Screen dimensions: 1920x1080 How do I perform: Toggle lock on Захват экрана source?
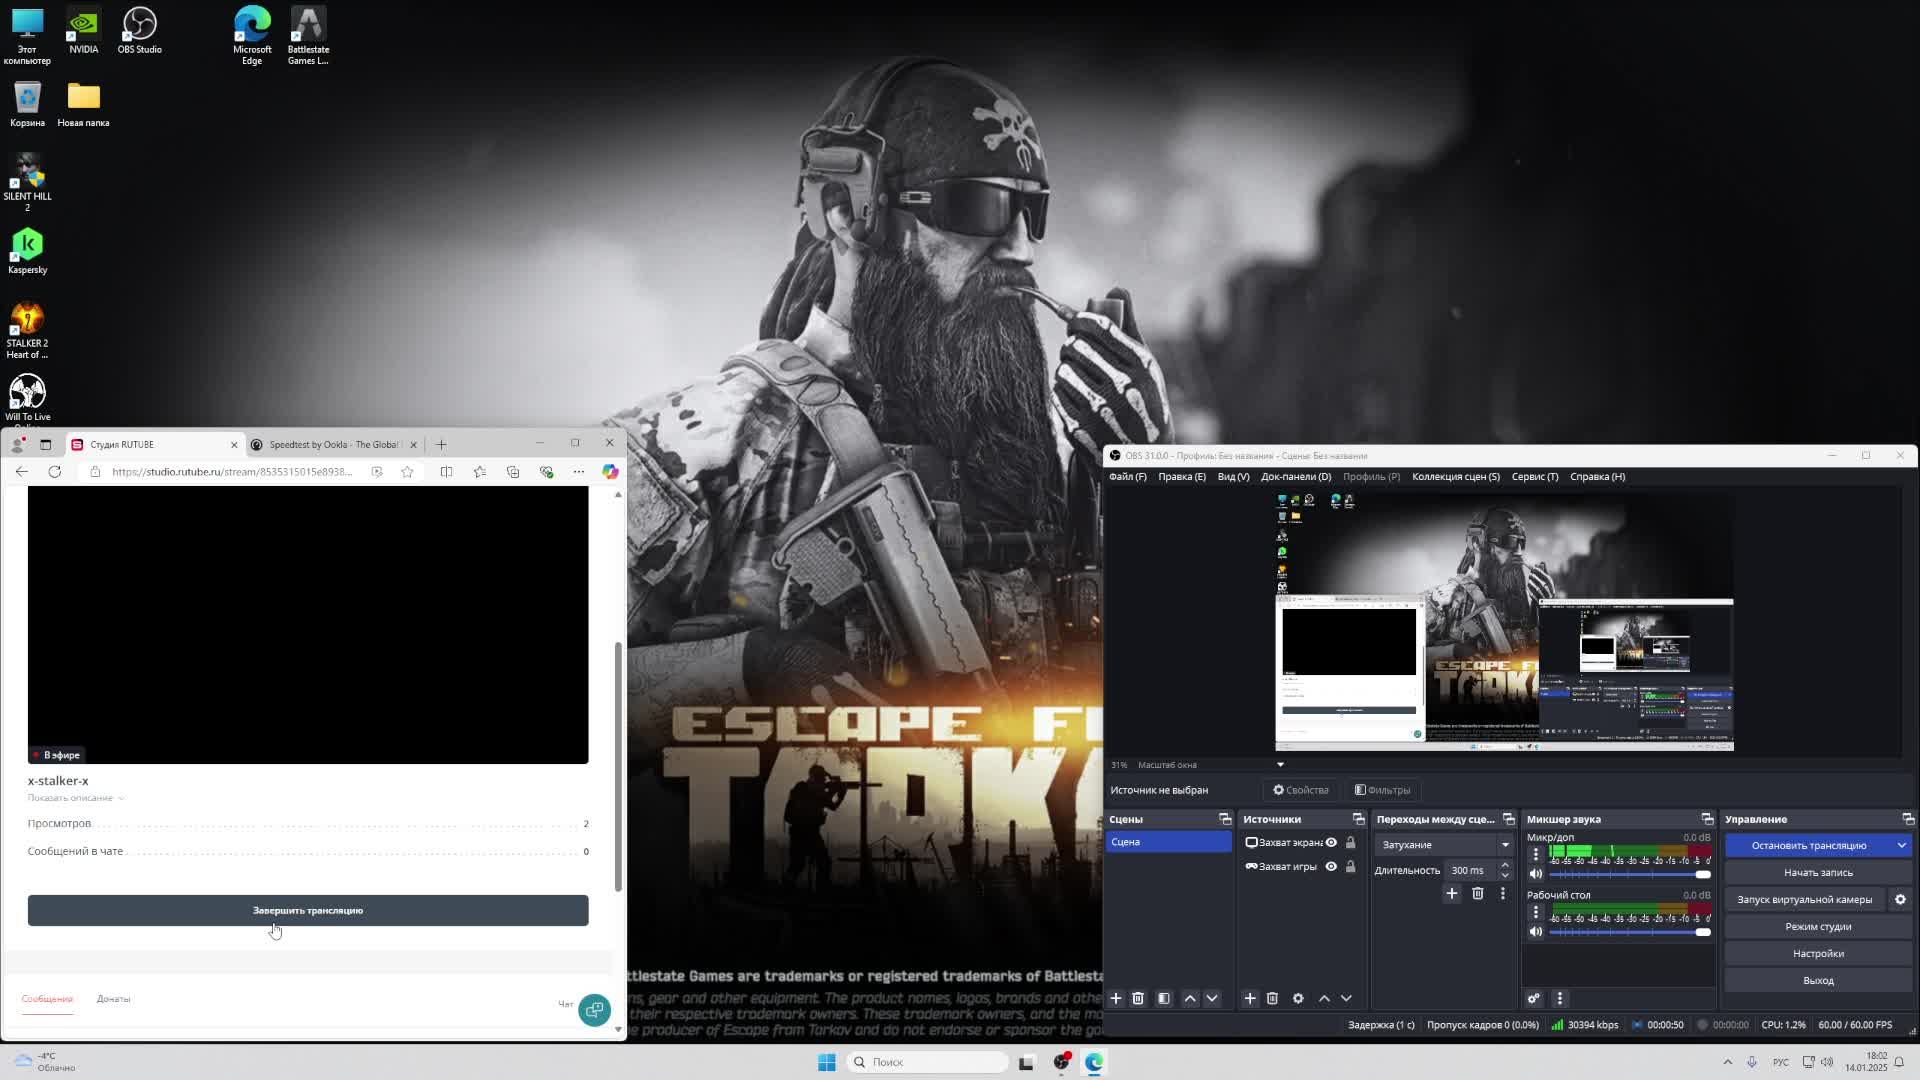(1350, 842)
